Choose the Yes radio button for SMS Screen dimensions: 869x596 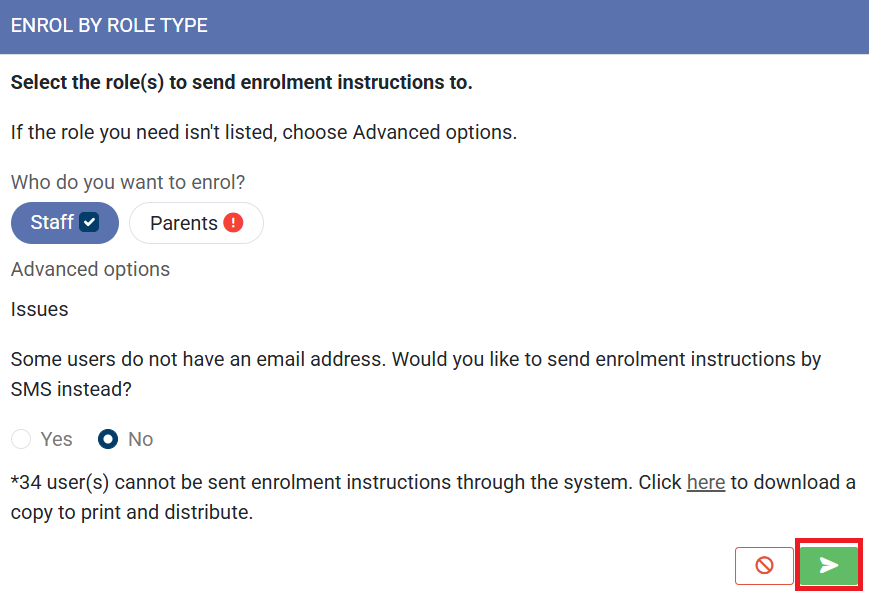coord(21,439)
